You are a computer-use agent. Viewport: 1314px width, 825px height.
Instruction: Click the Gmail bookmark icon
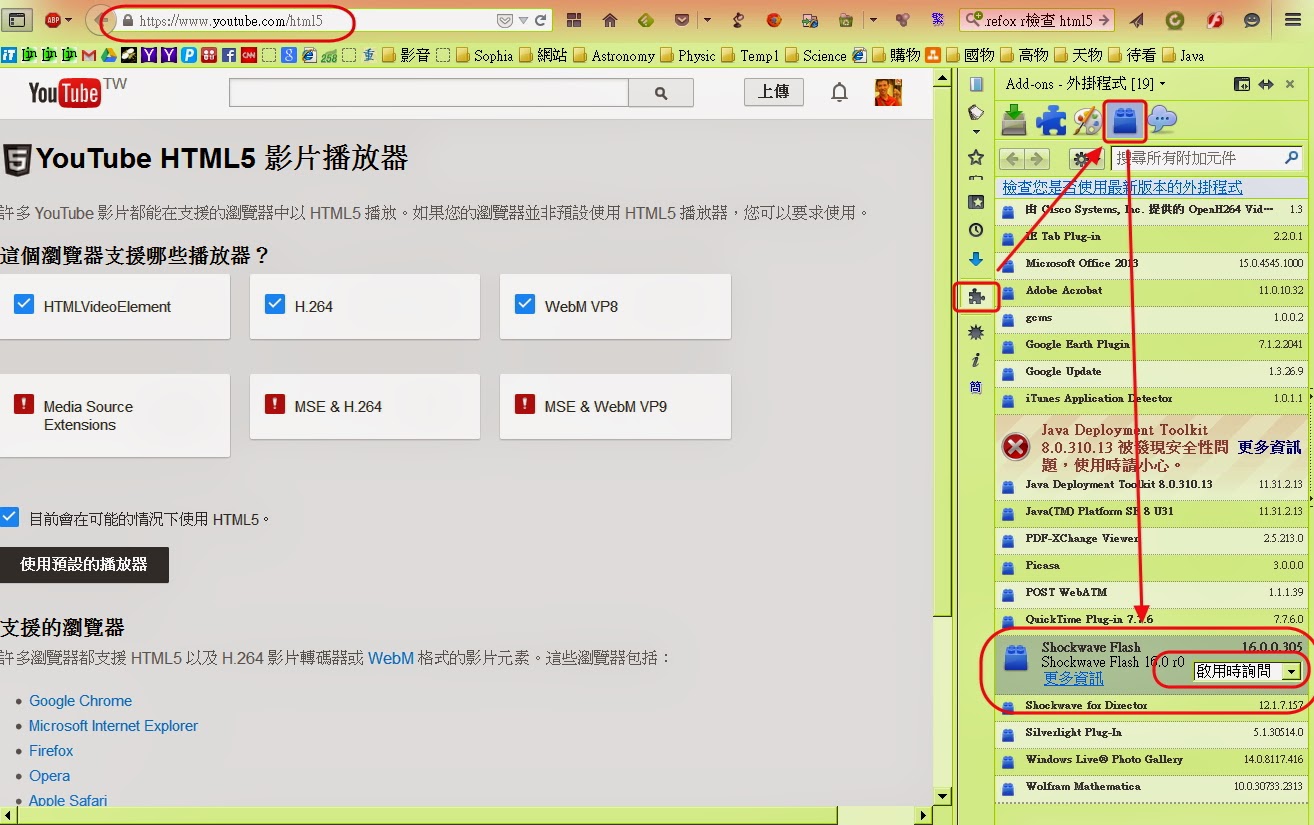[x=89, y=56]
